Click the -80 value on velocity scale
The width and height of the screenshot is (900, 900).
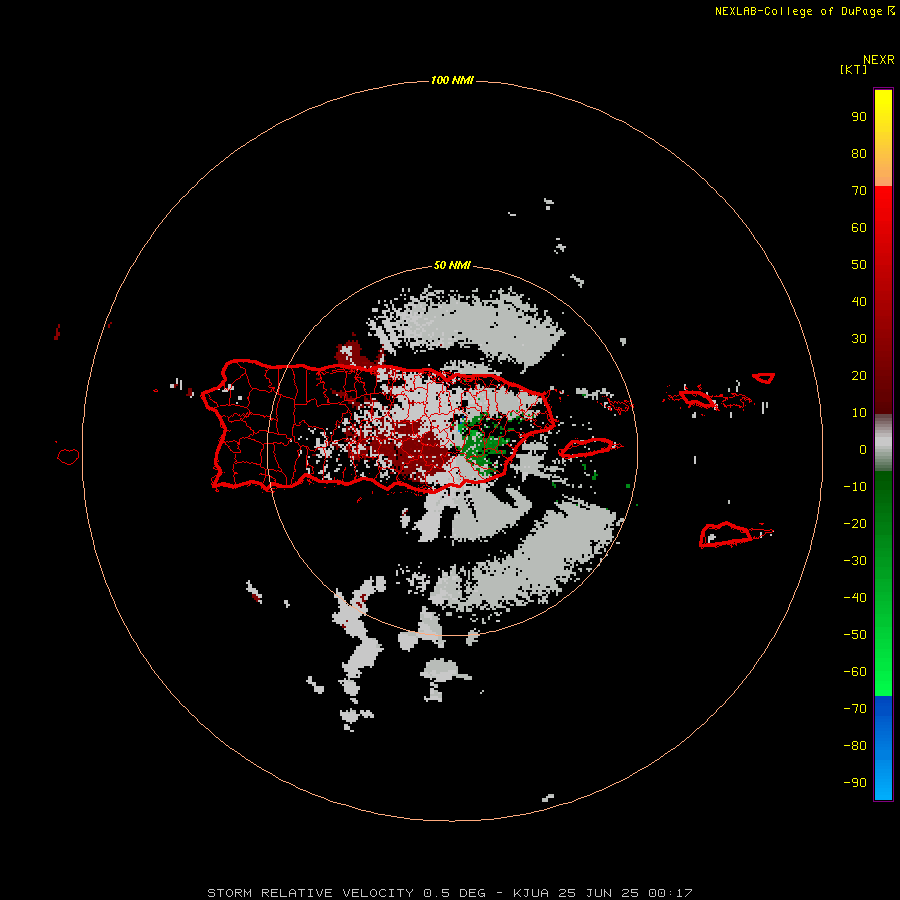point(855,746)
